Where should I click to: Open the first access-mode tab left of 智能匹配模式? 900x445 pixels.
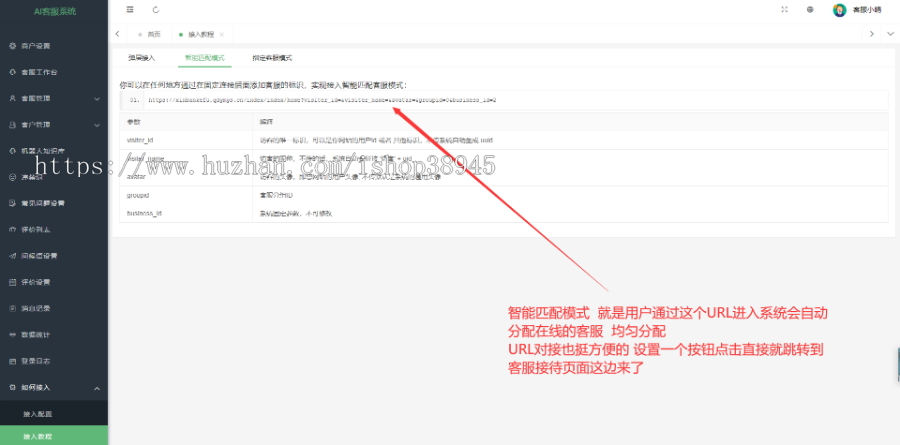(141, 58)
